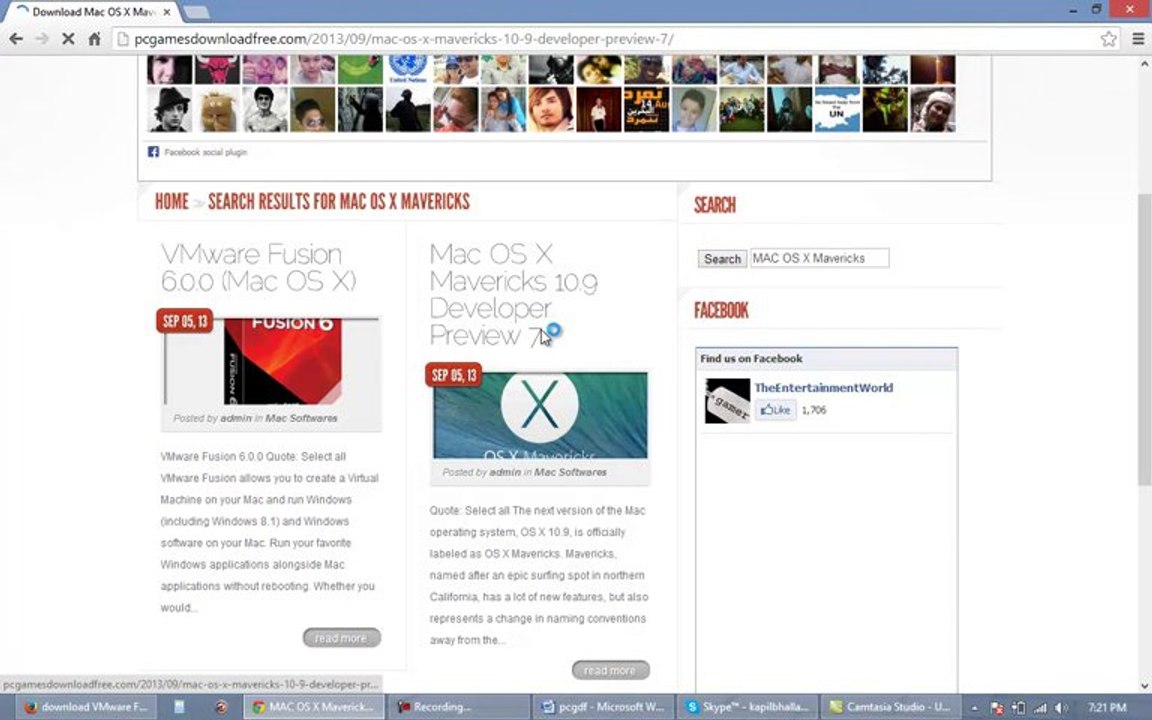Bookmark this page with star icon

coord(1108,39)
